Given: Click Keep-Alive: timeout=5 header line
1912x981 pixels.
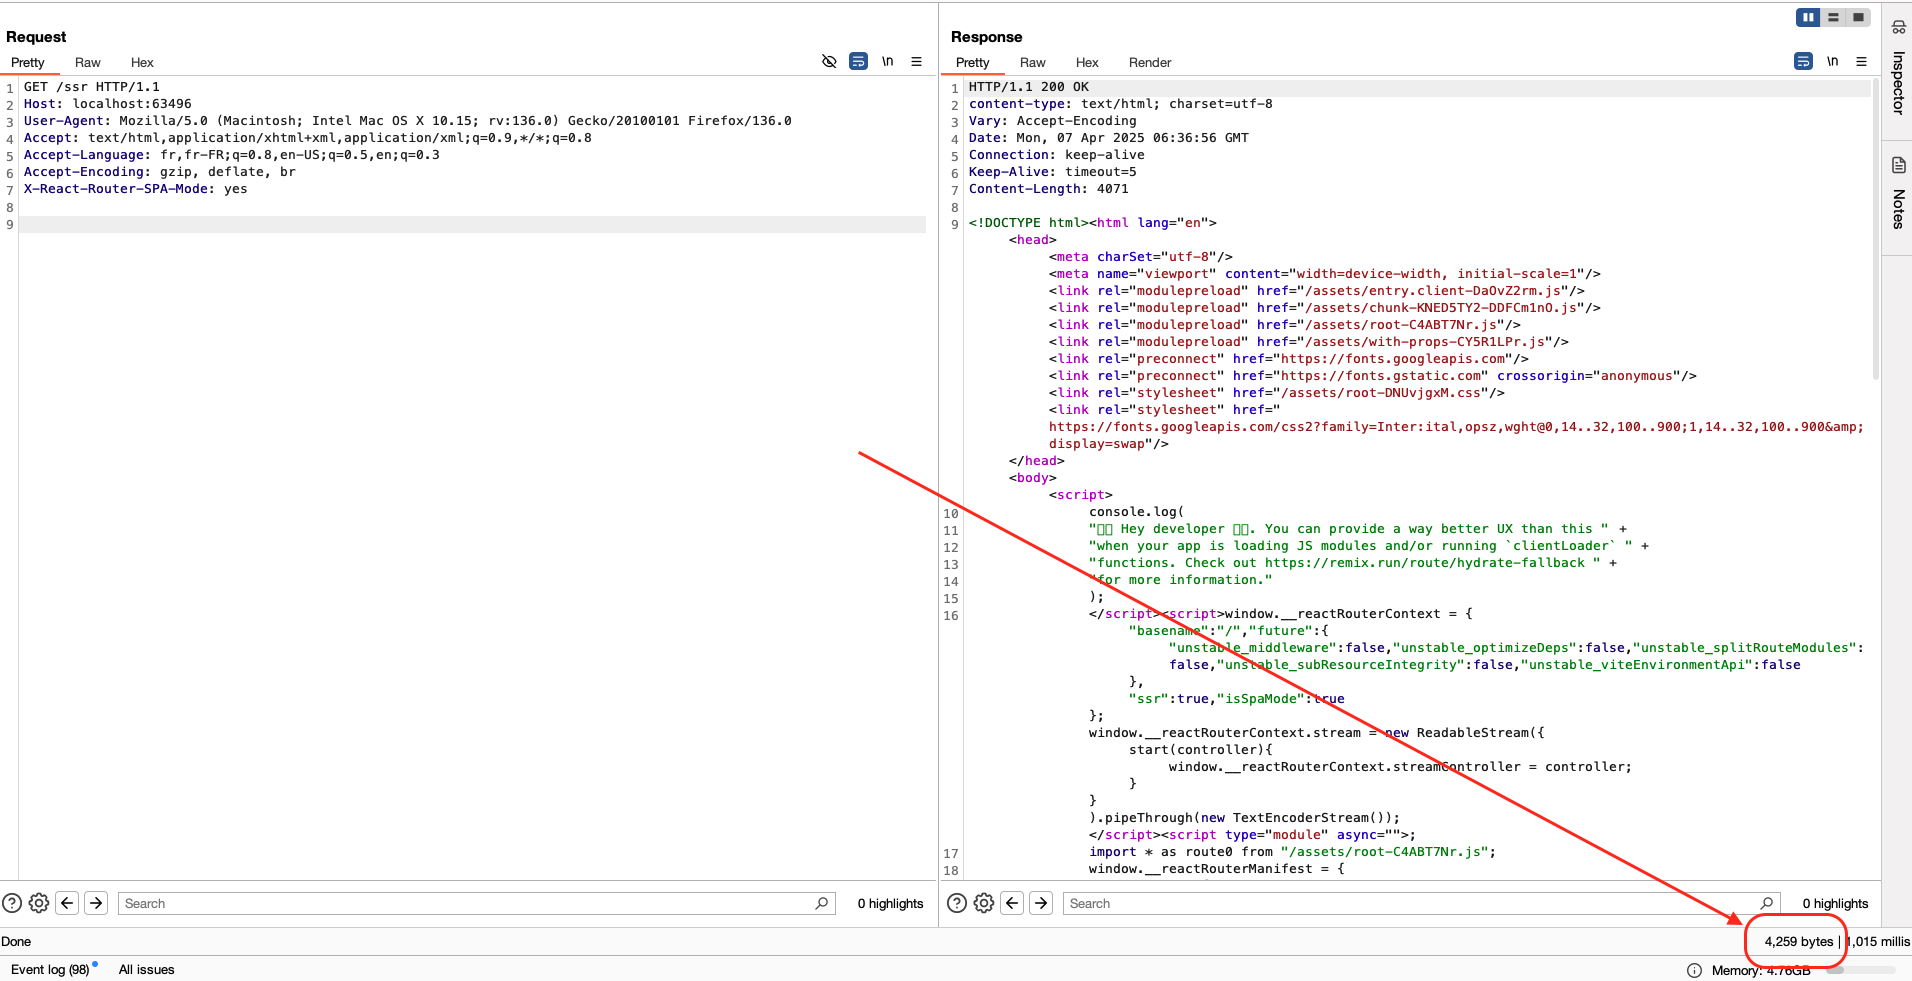Looking at the screenshot, I should [x=1052, y=172].
